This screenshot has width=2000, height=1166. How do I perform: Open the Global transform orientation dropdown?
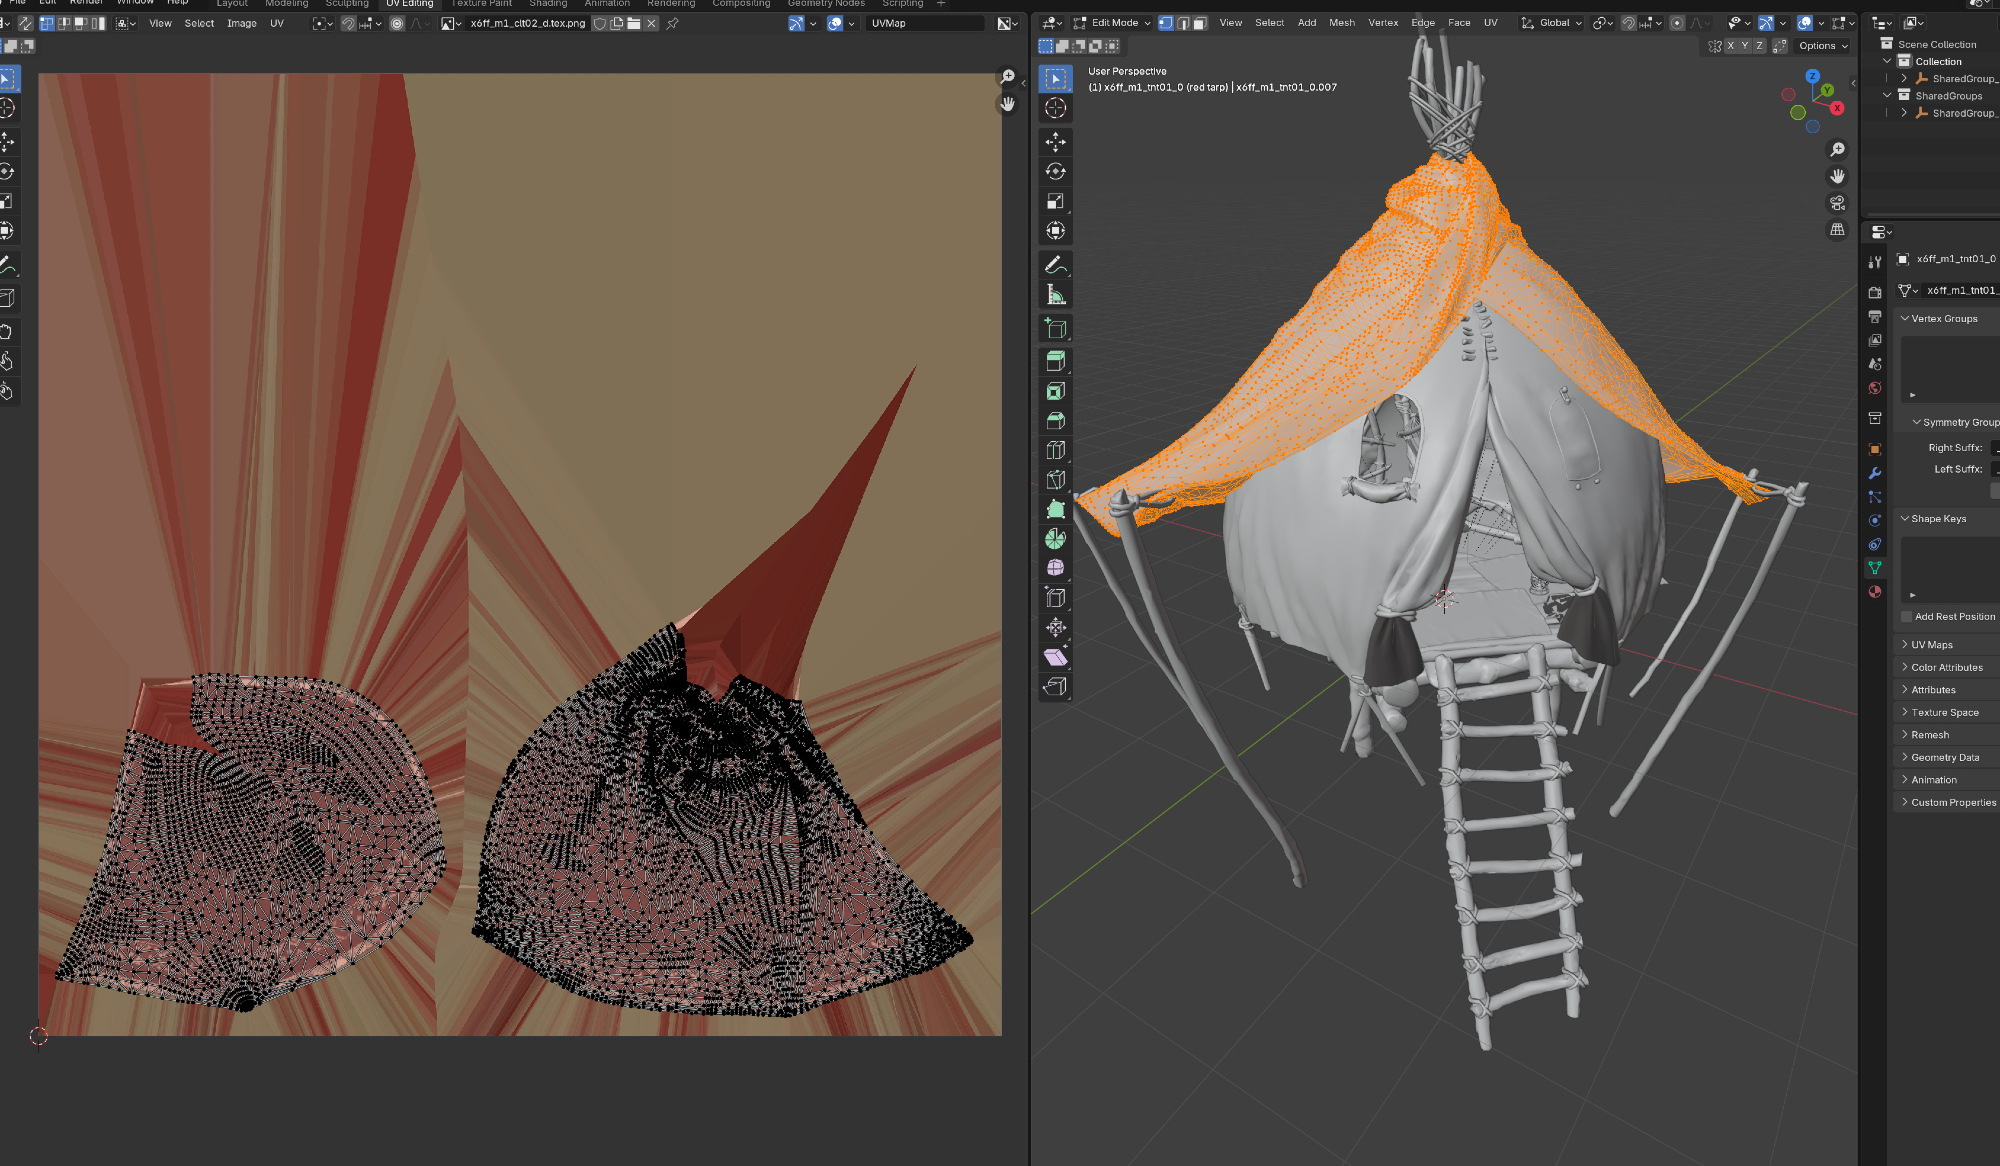click(x=1552, y=23)
